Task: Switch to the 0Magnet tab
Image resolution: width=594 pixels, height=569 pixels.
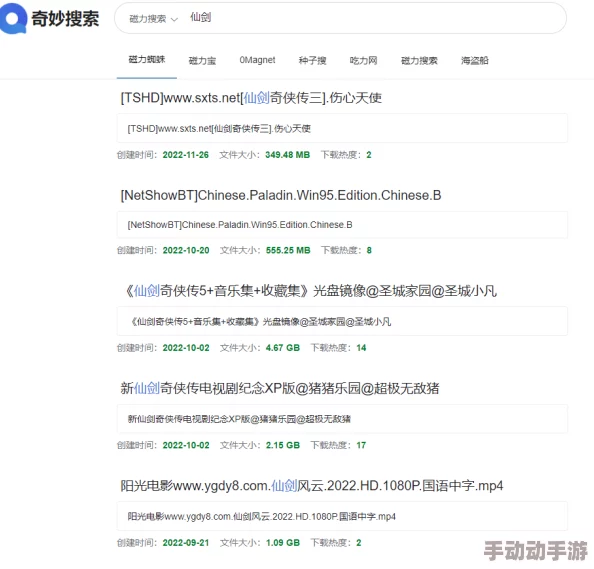Action: (x=257, y=60)
